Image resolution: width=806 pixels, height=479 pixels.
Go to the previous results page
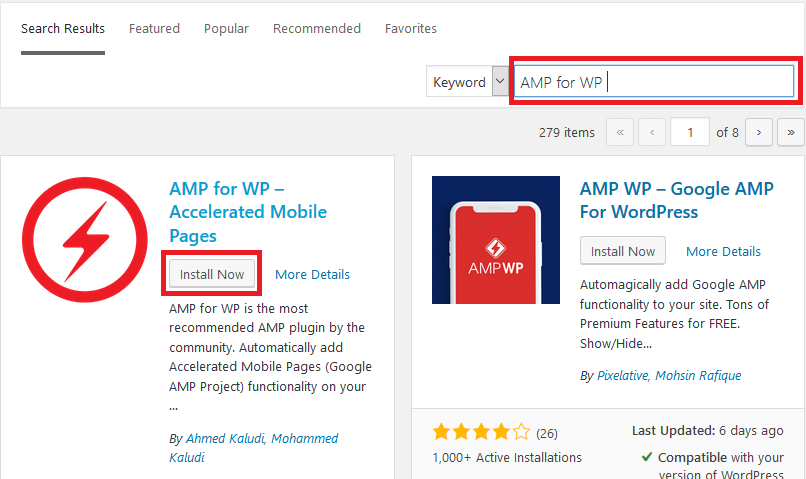[652, 133]
